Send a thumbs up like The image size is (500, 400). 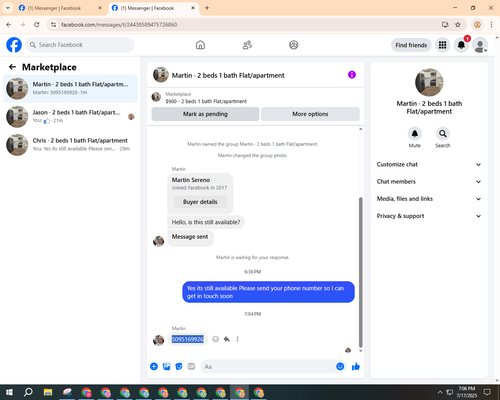[x=356, y=367]
